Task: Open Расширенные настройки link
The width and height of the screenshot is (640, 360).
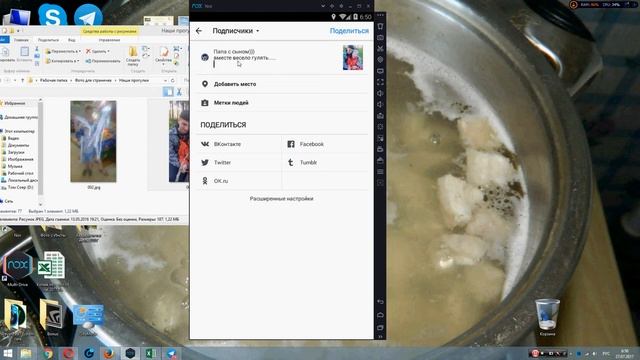Action: (282, 198)
